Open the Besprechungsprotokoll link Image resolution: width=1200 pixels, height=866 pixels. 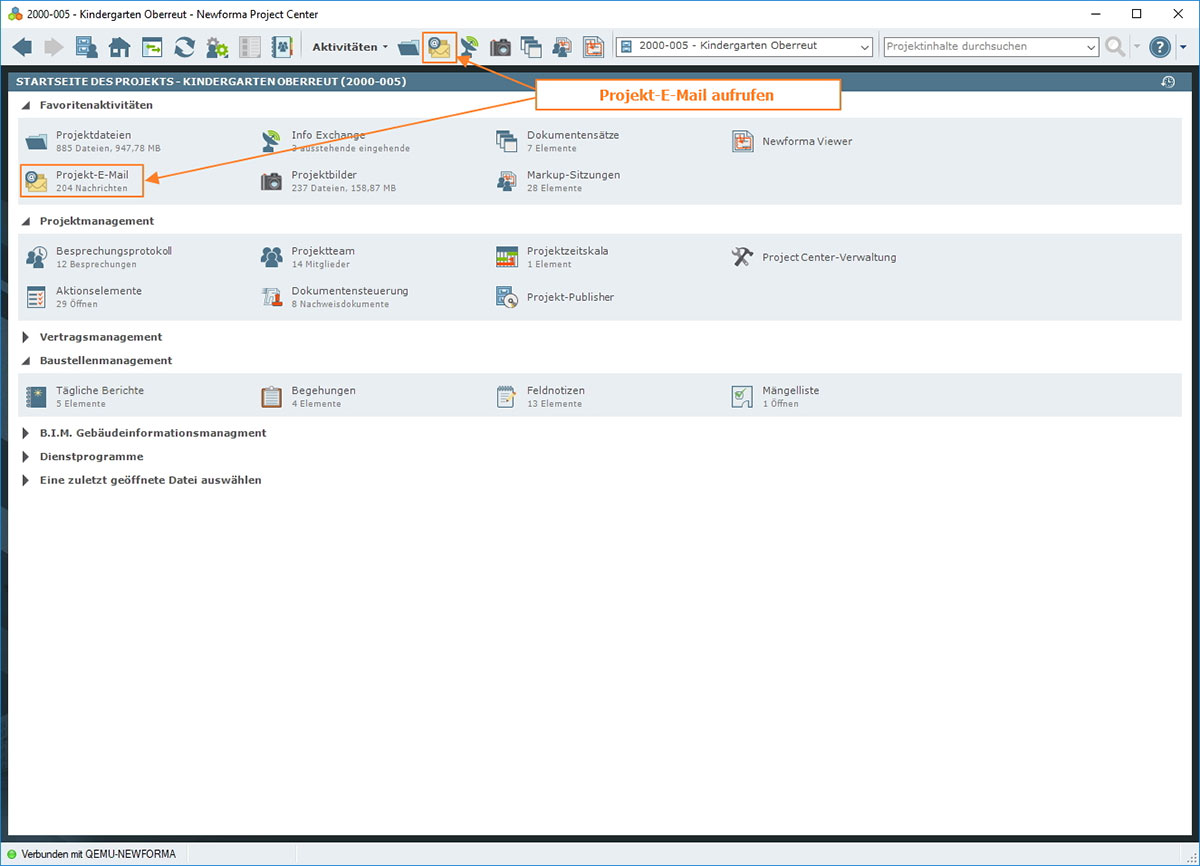coord(114,251)
